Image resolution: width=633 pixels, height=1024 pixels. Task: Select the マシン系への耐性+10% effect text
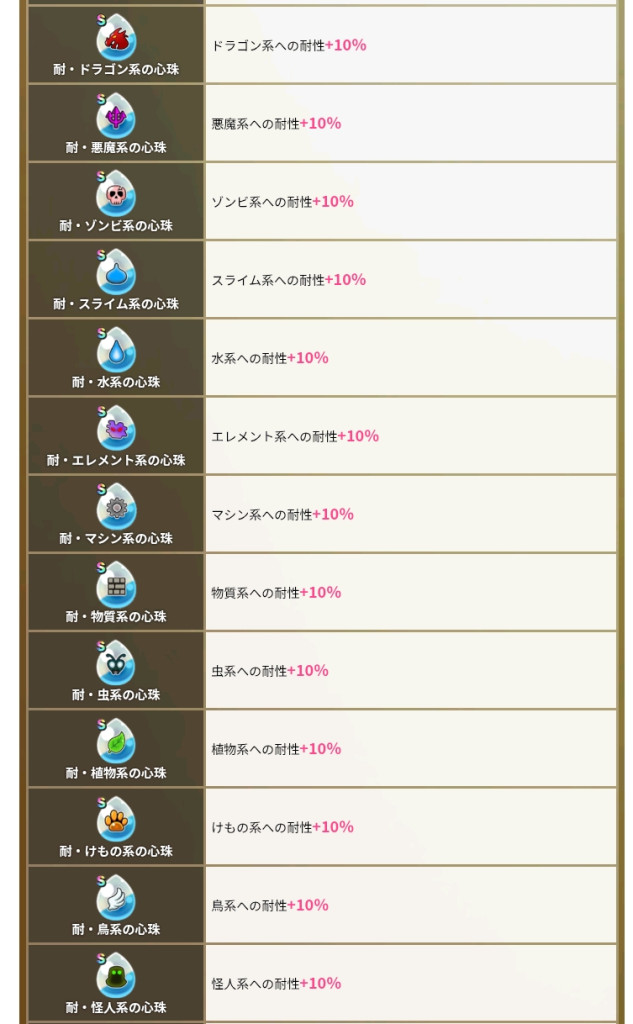282,514
